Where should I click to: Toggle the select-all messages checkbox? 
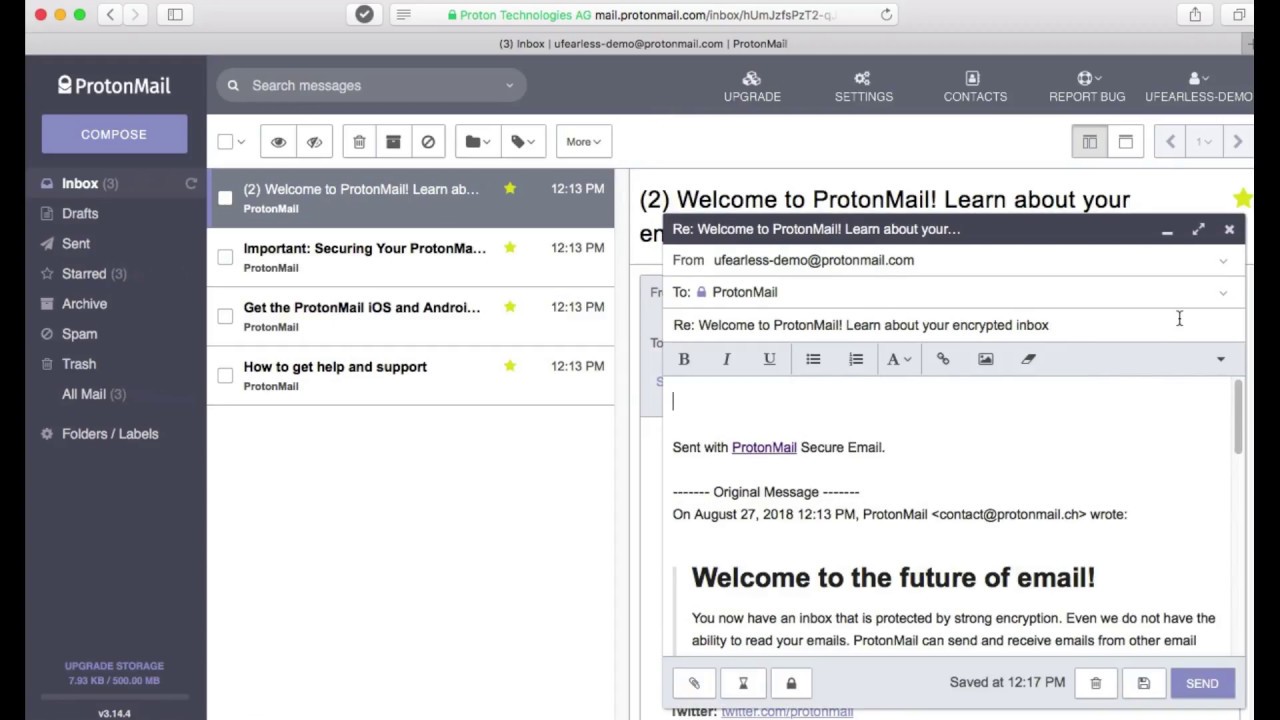tap(225, 142)
